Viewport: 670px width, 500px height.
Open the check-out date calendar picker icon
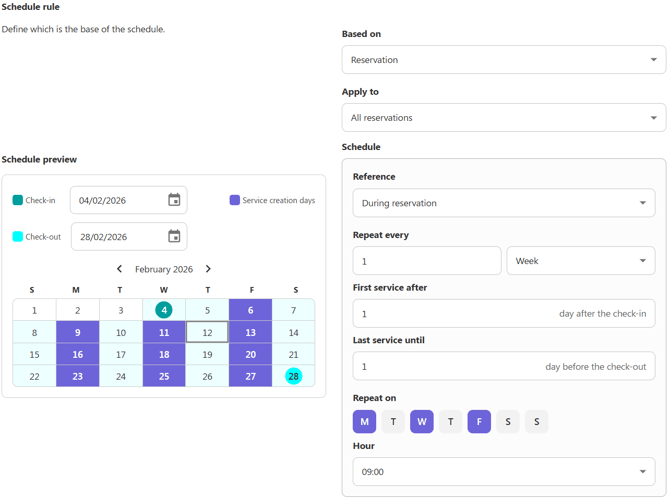tap(174, 237)
